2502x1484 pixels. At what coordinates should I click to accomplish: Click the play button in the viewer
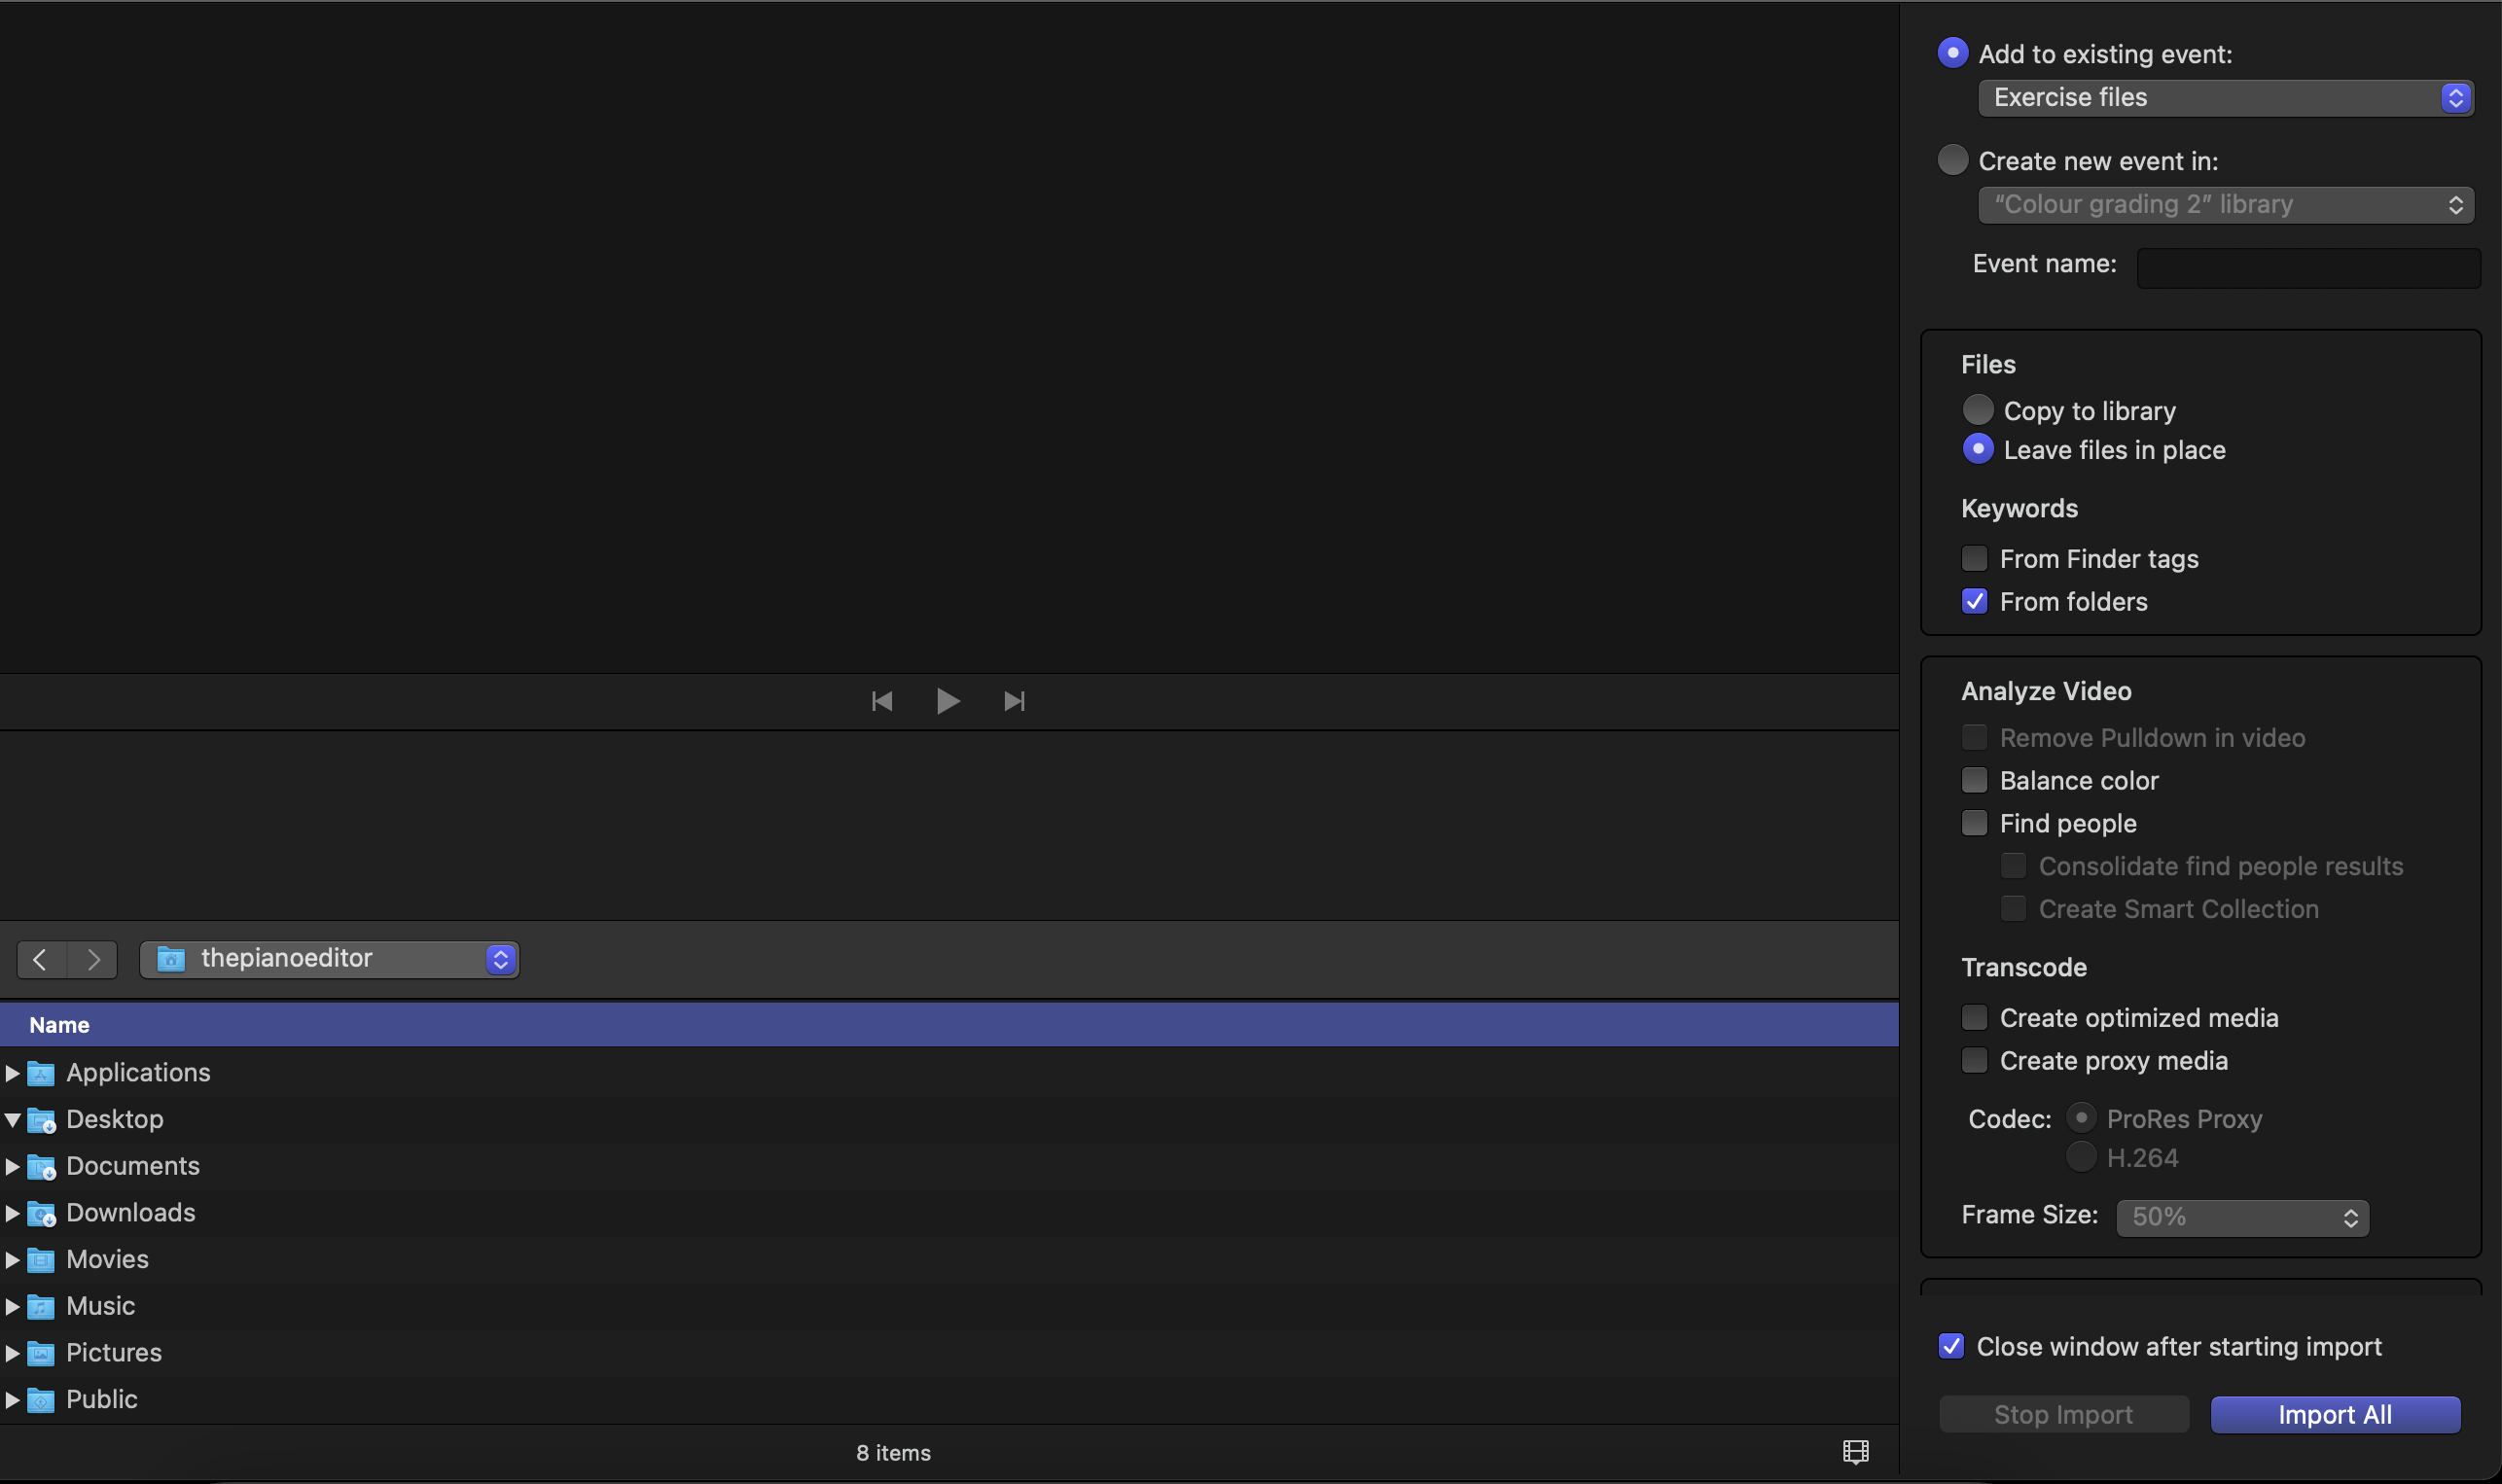(x=947, y=701)
